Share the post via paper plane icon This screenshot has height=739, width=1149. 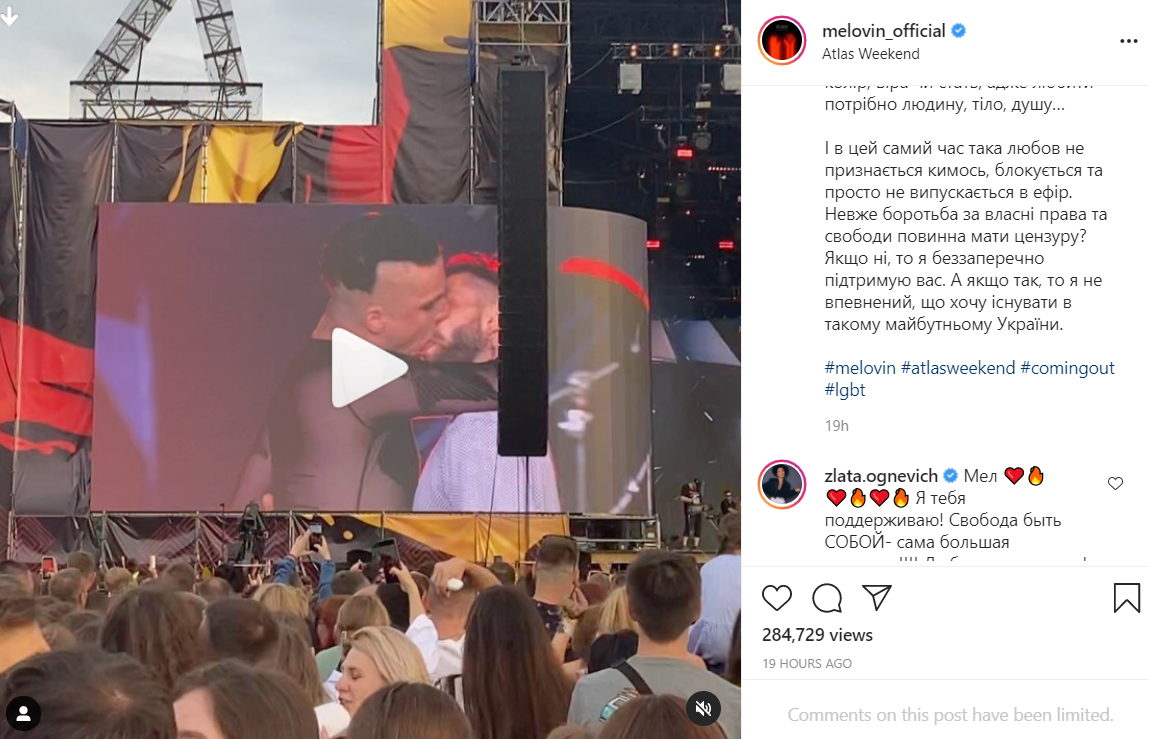point(876,598)
